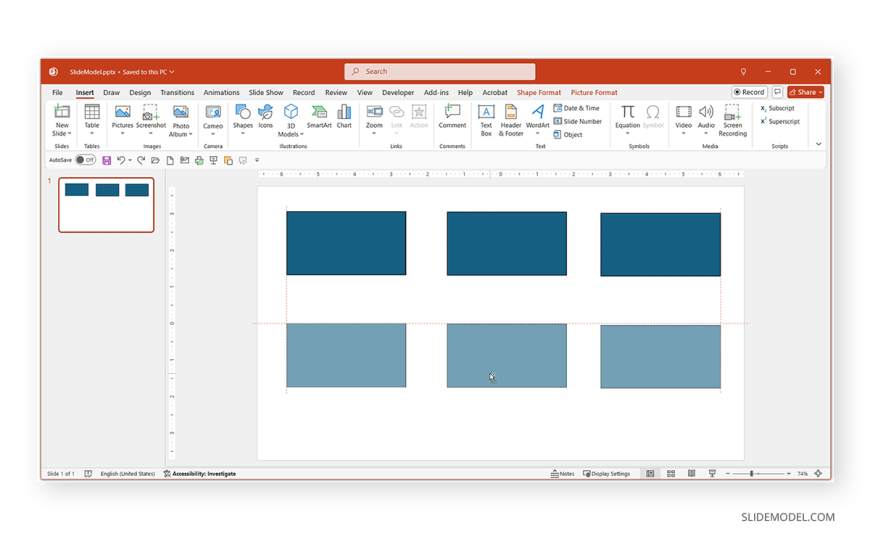Click the Screenshot tool icon

[x=150, y=112]
